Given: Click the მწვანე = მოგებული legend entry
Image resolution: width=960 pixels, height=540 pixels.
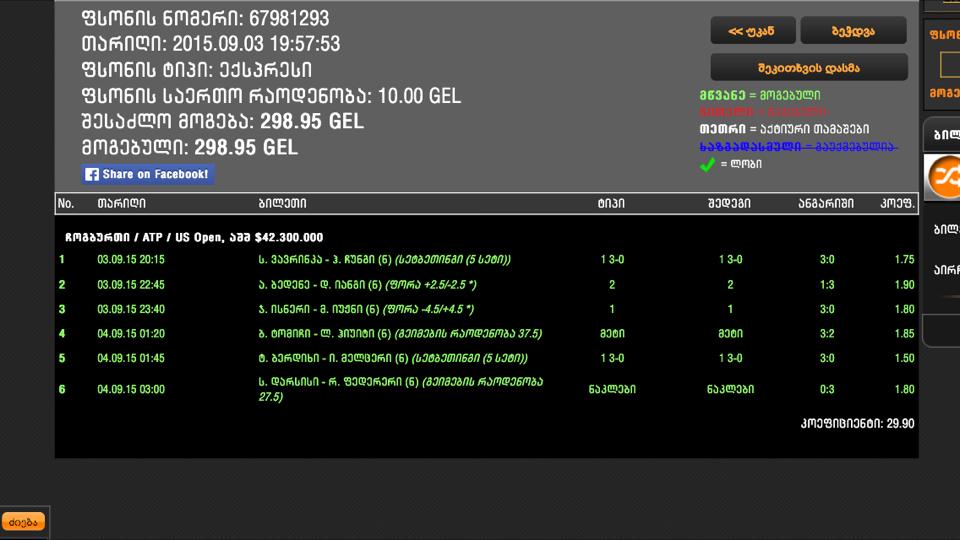Looking at the screenshot, I should click(x=760, y=96).
